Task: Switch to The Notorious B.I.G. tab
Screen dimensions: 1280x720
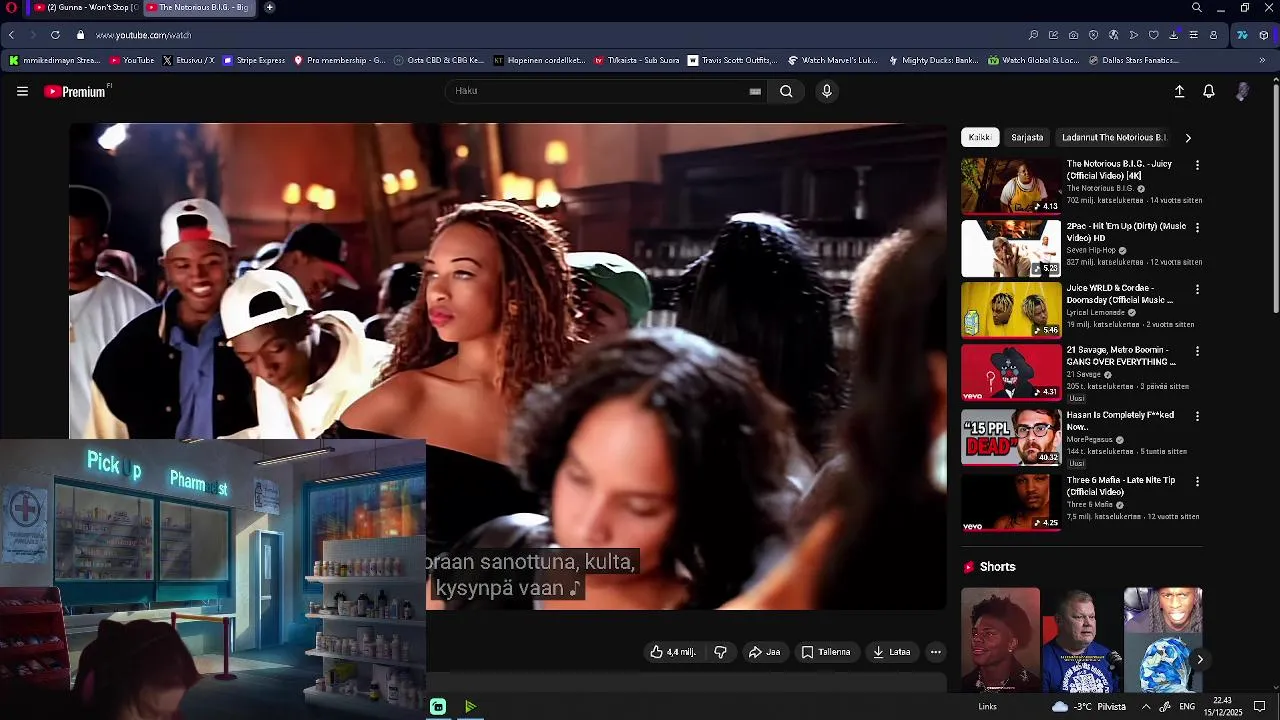Action: pos(197,7)
